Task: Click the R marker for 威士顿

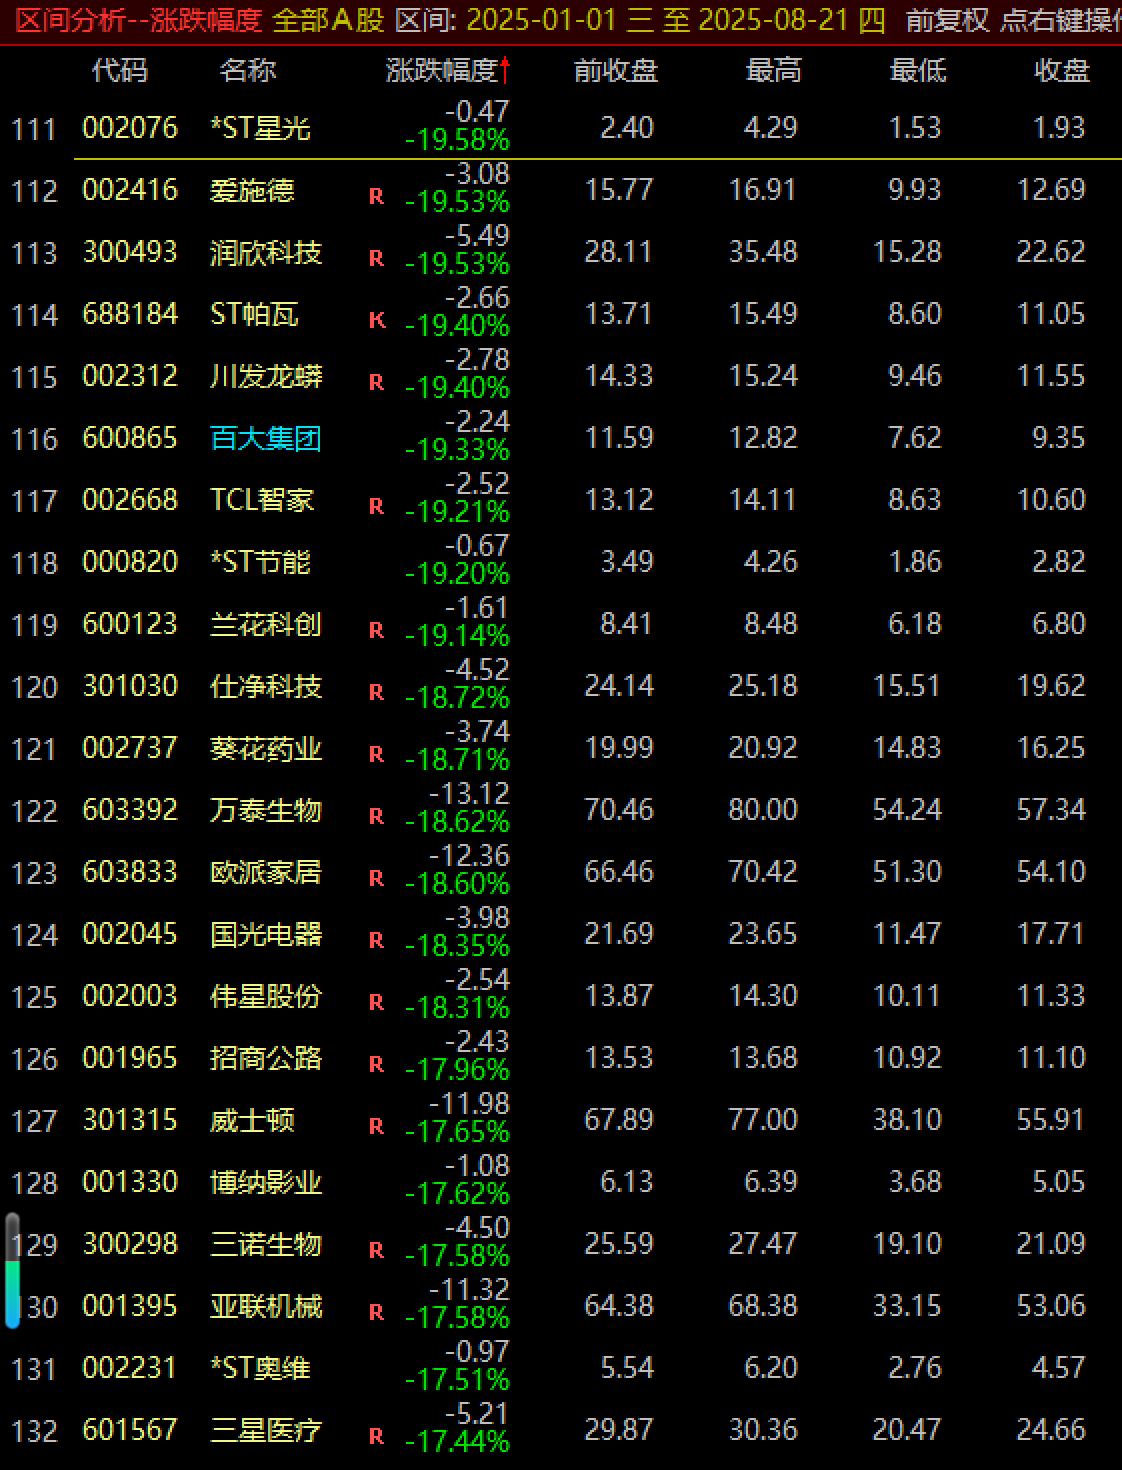Action: point(376,1127)
